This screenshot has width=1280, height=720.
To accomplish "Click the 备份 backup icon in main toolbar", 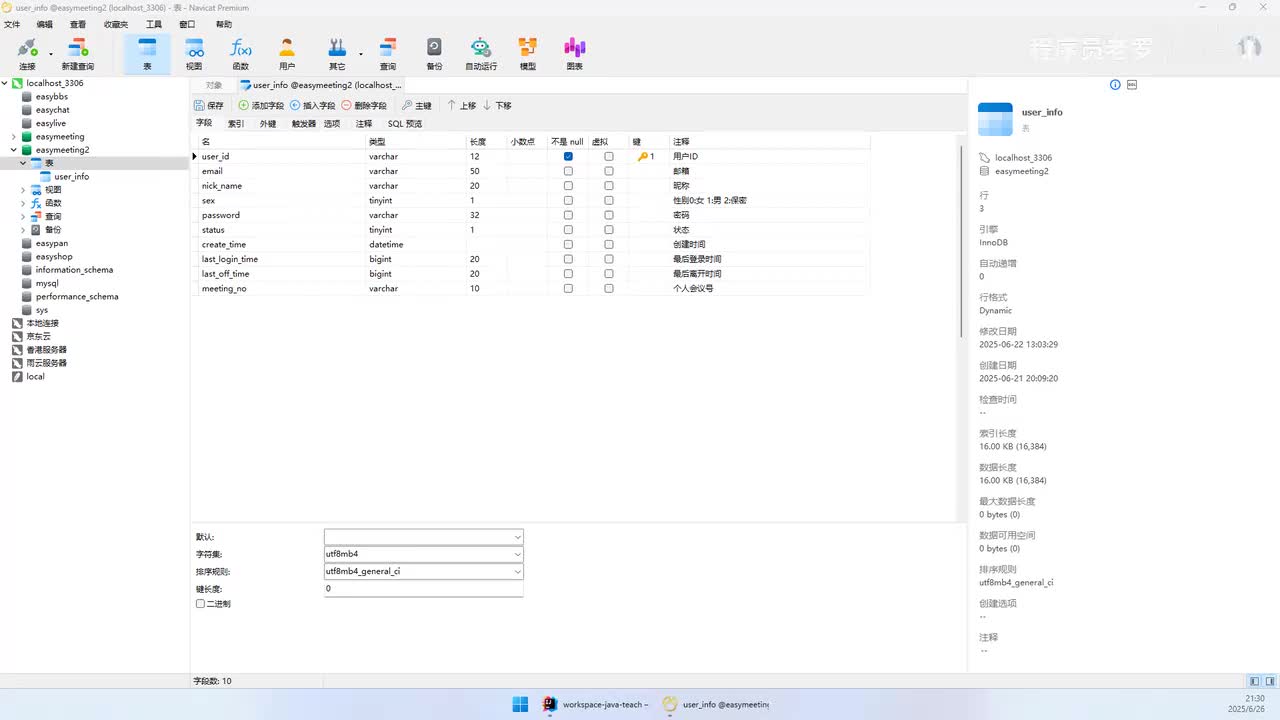I will [x=434, y=53].
